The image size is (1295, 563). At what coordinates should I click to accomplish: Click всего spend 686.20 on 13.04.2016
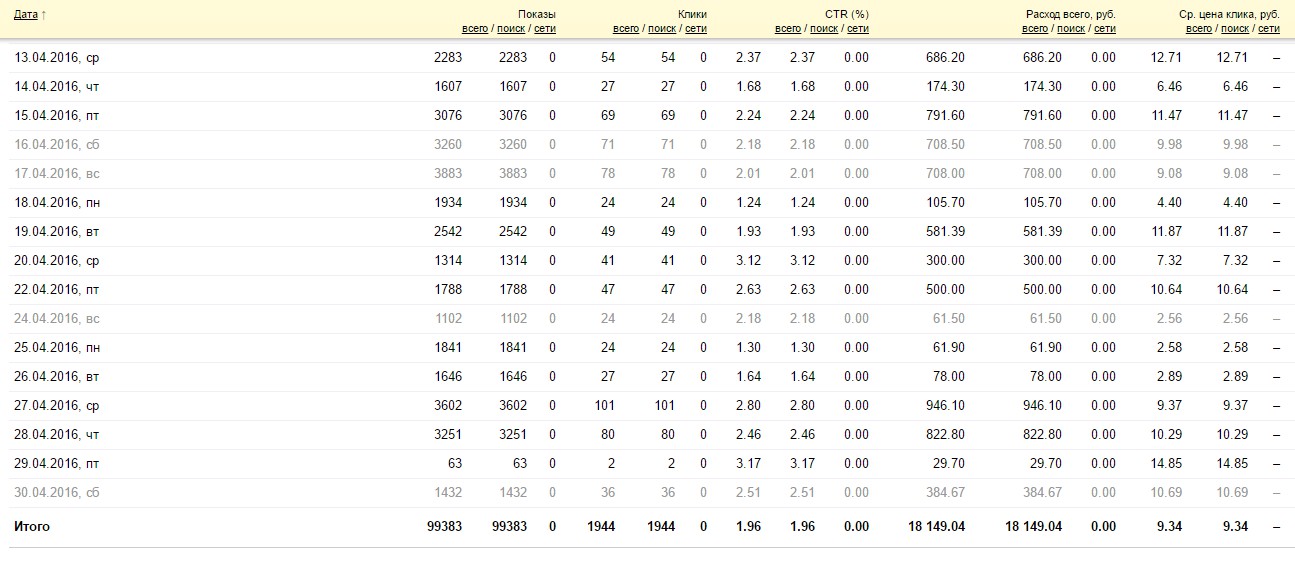coord(946,58)
